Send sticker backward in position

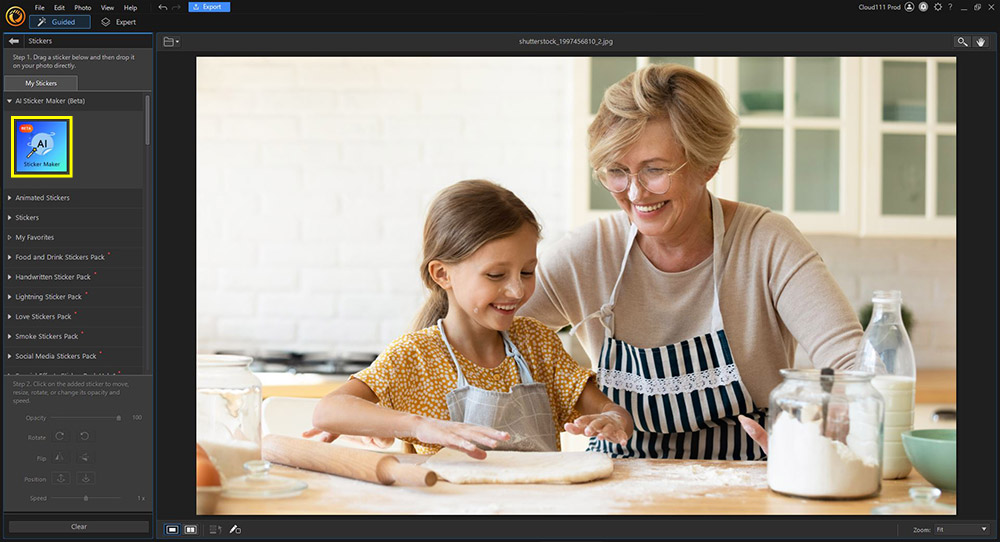[x=86, y=478]
